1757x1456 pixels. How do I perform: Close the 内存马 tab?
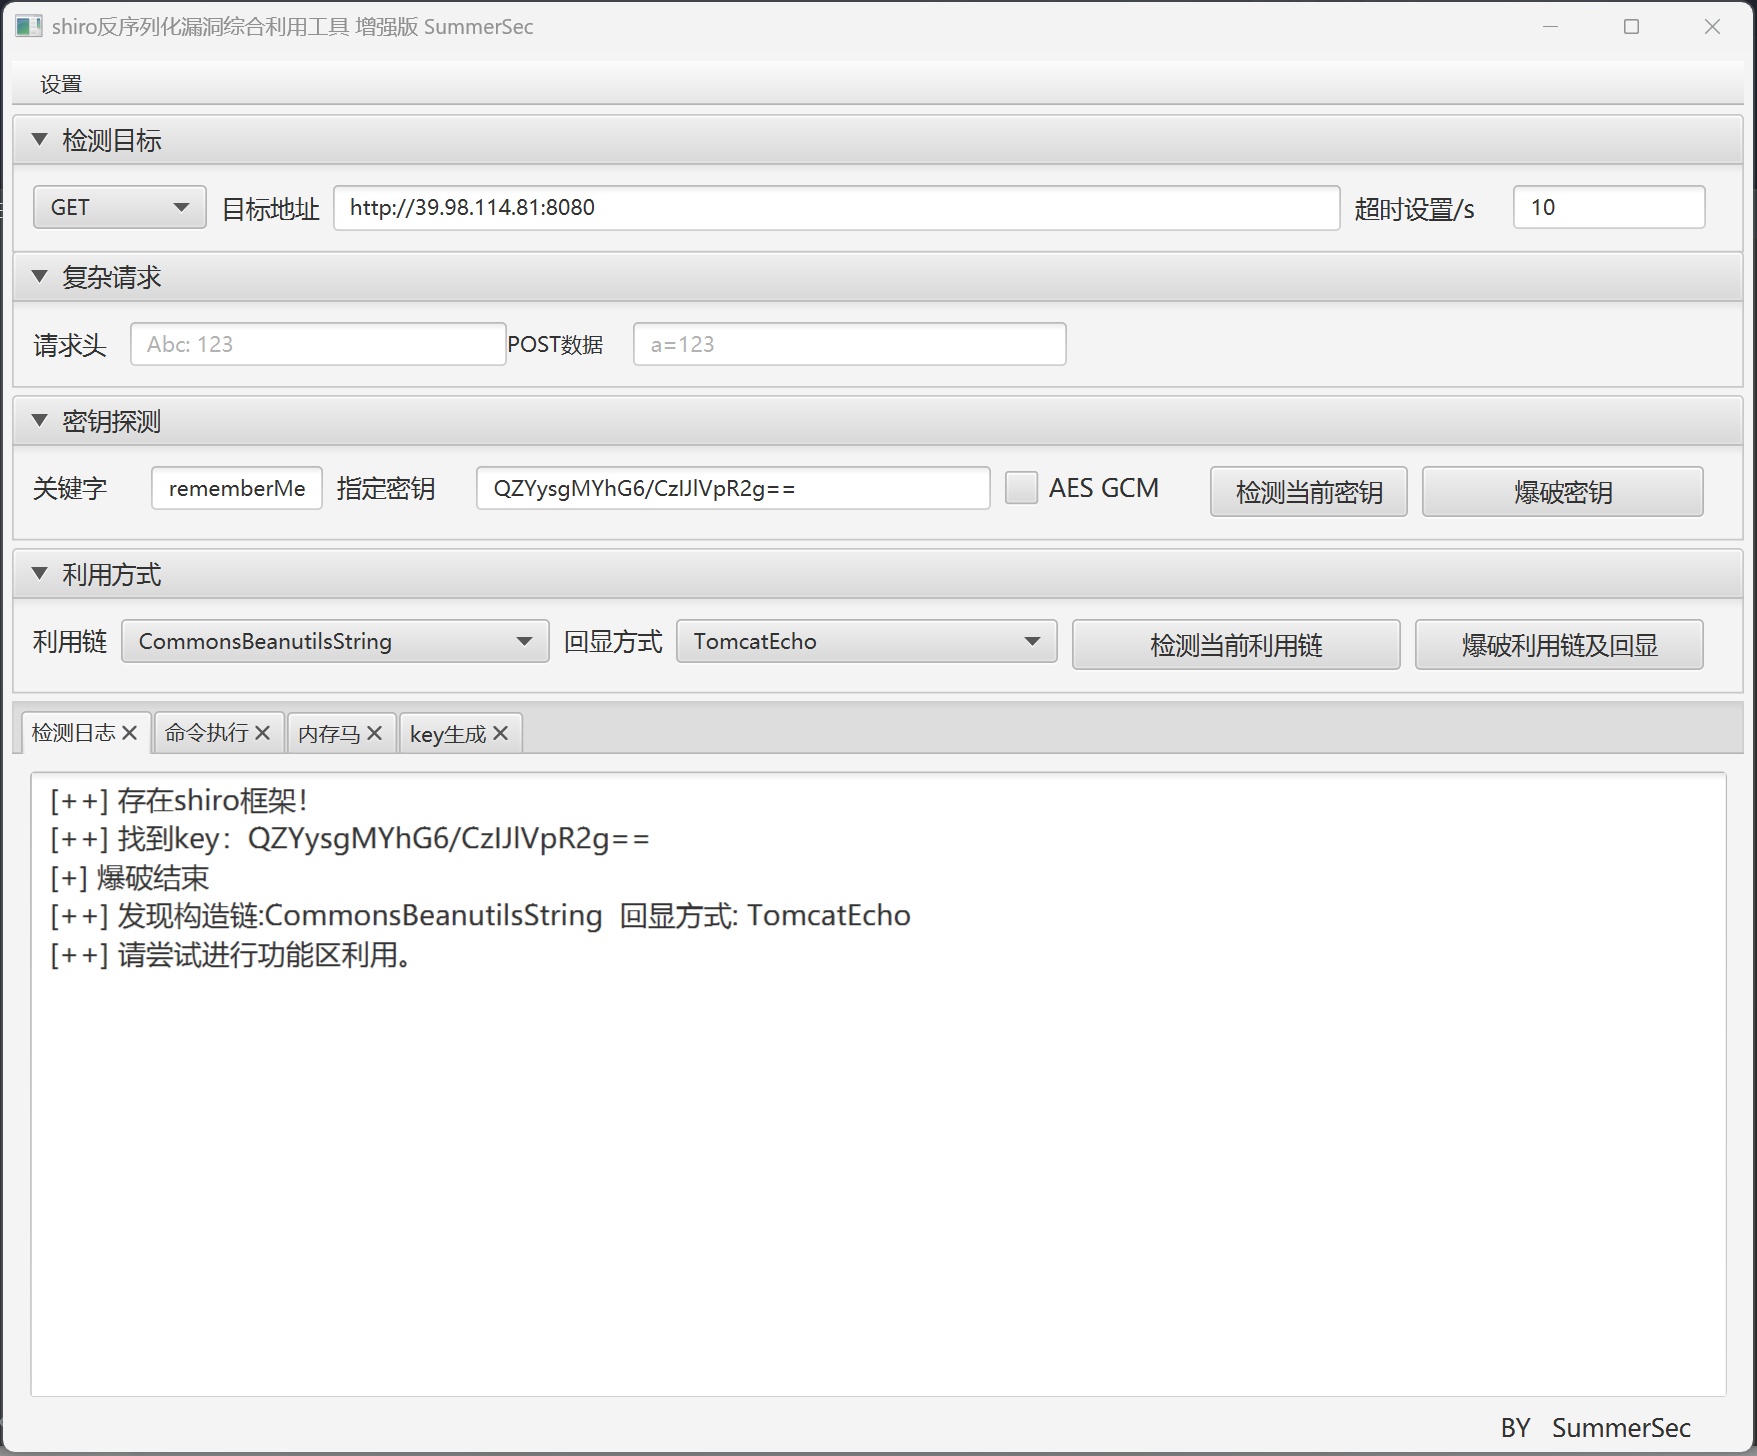click(374, 733)
